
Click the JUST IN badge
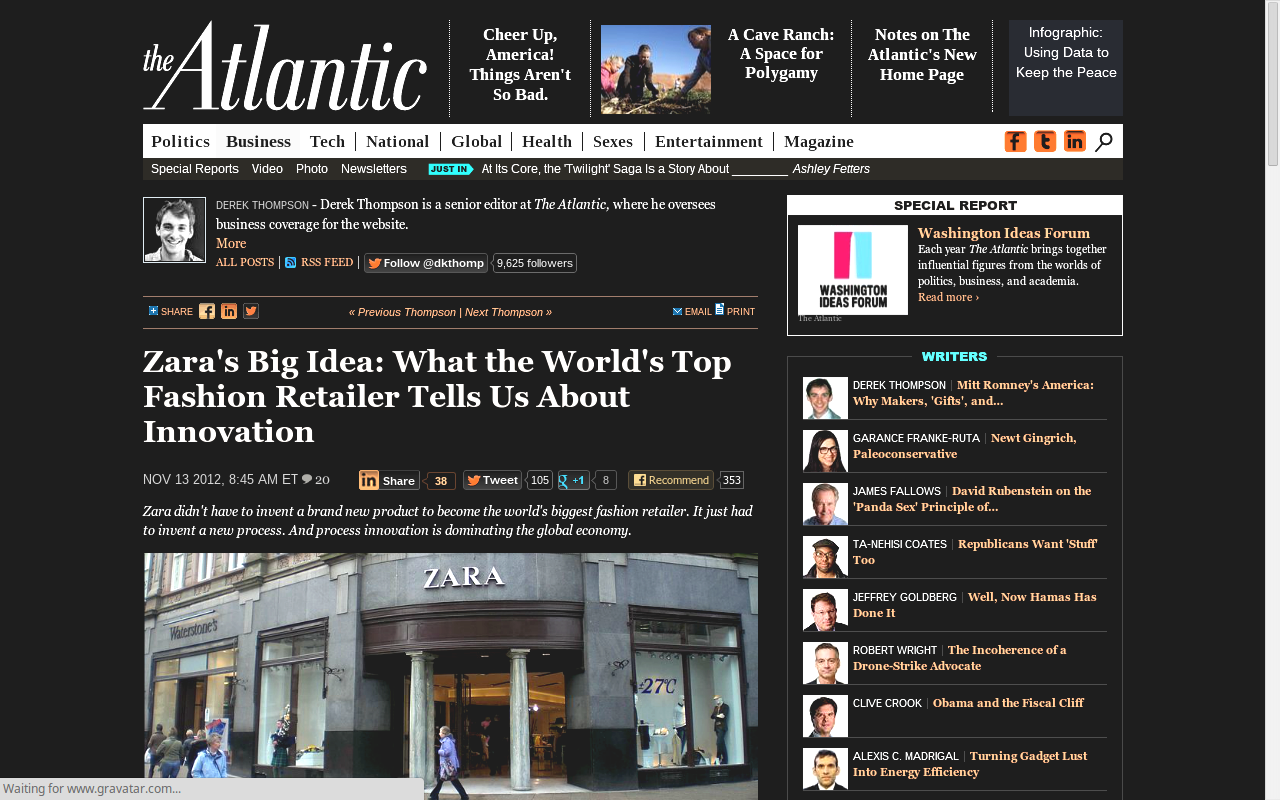pos(450,169)
